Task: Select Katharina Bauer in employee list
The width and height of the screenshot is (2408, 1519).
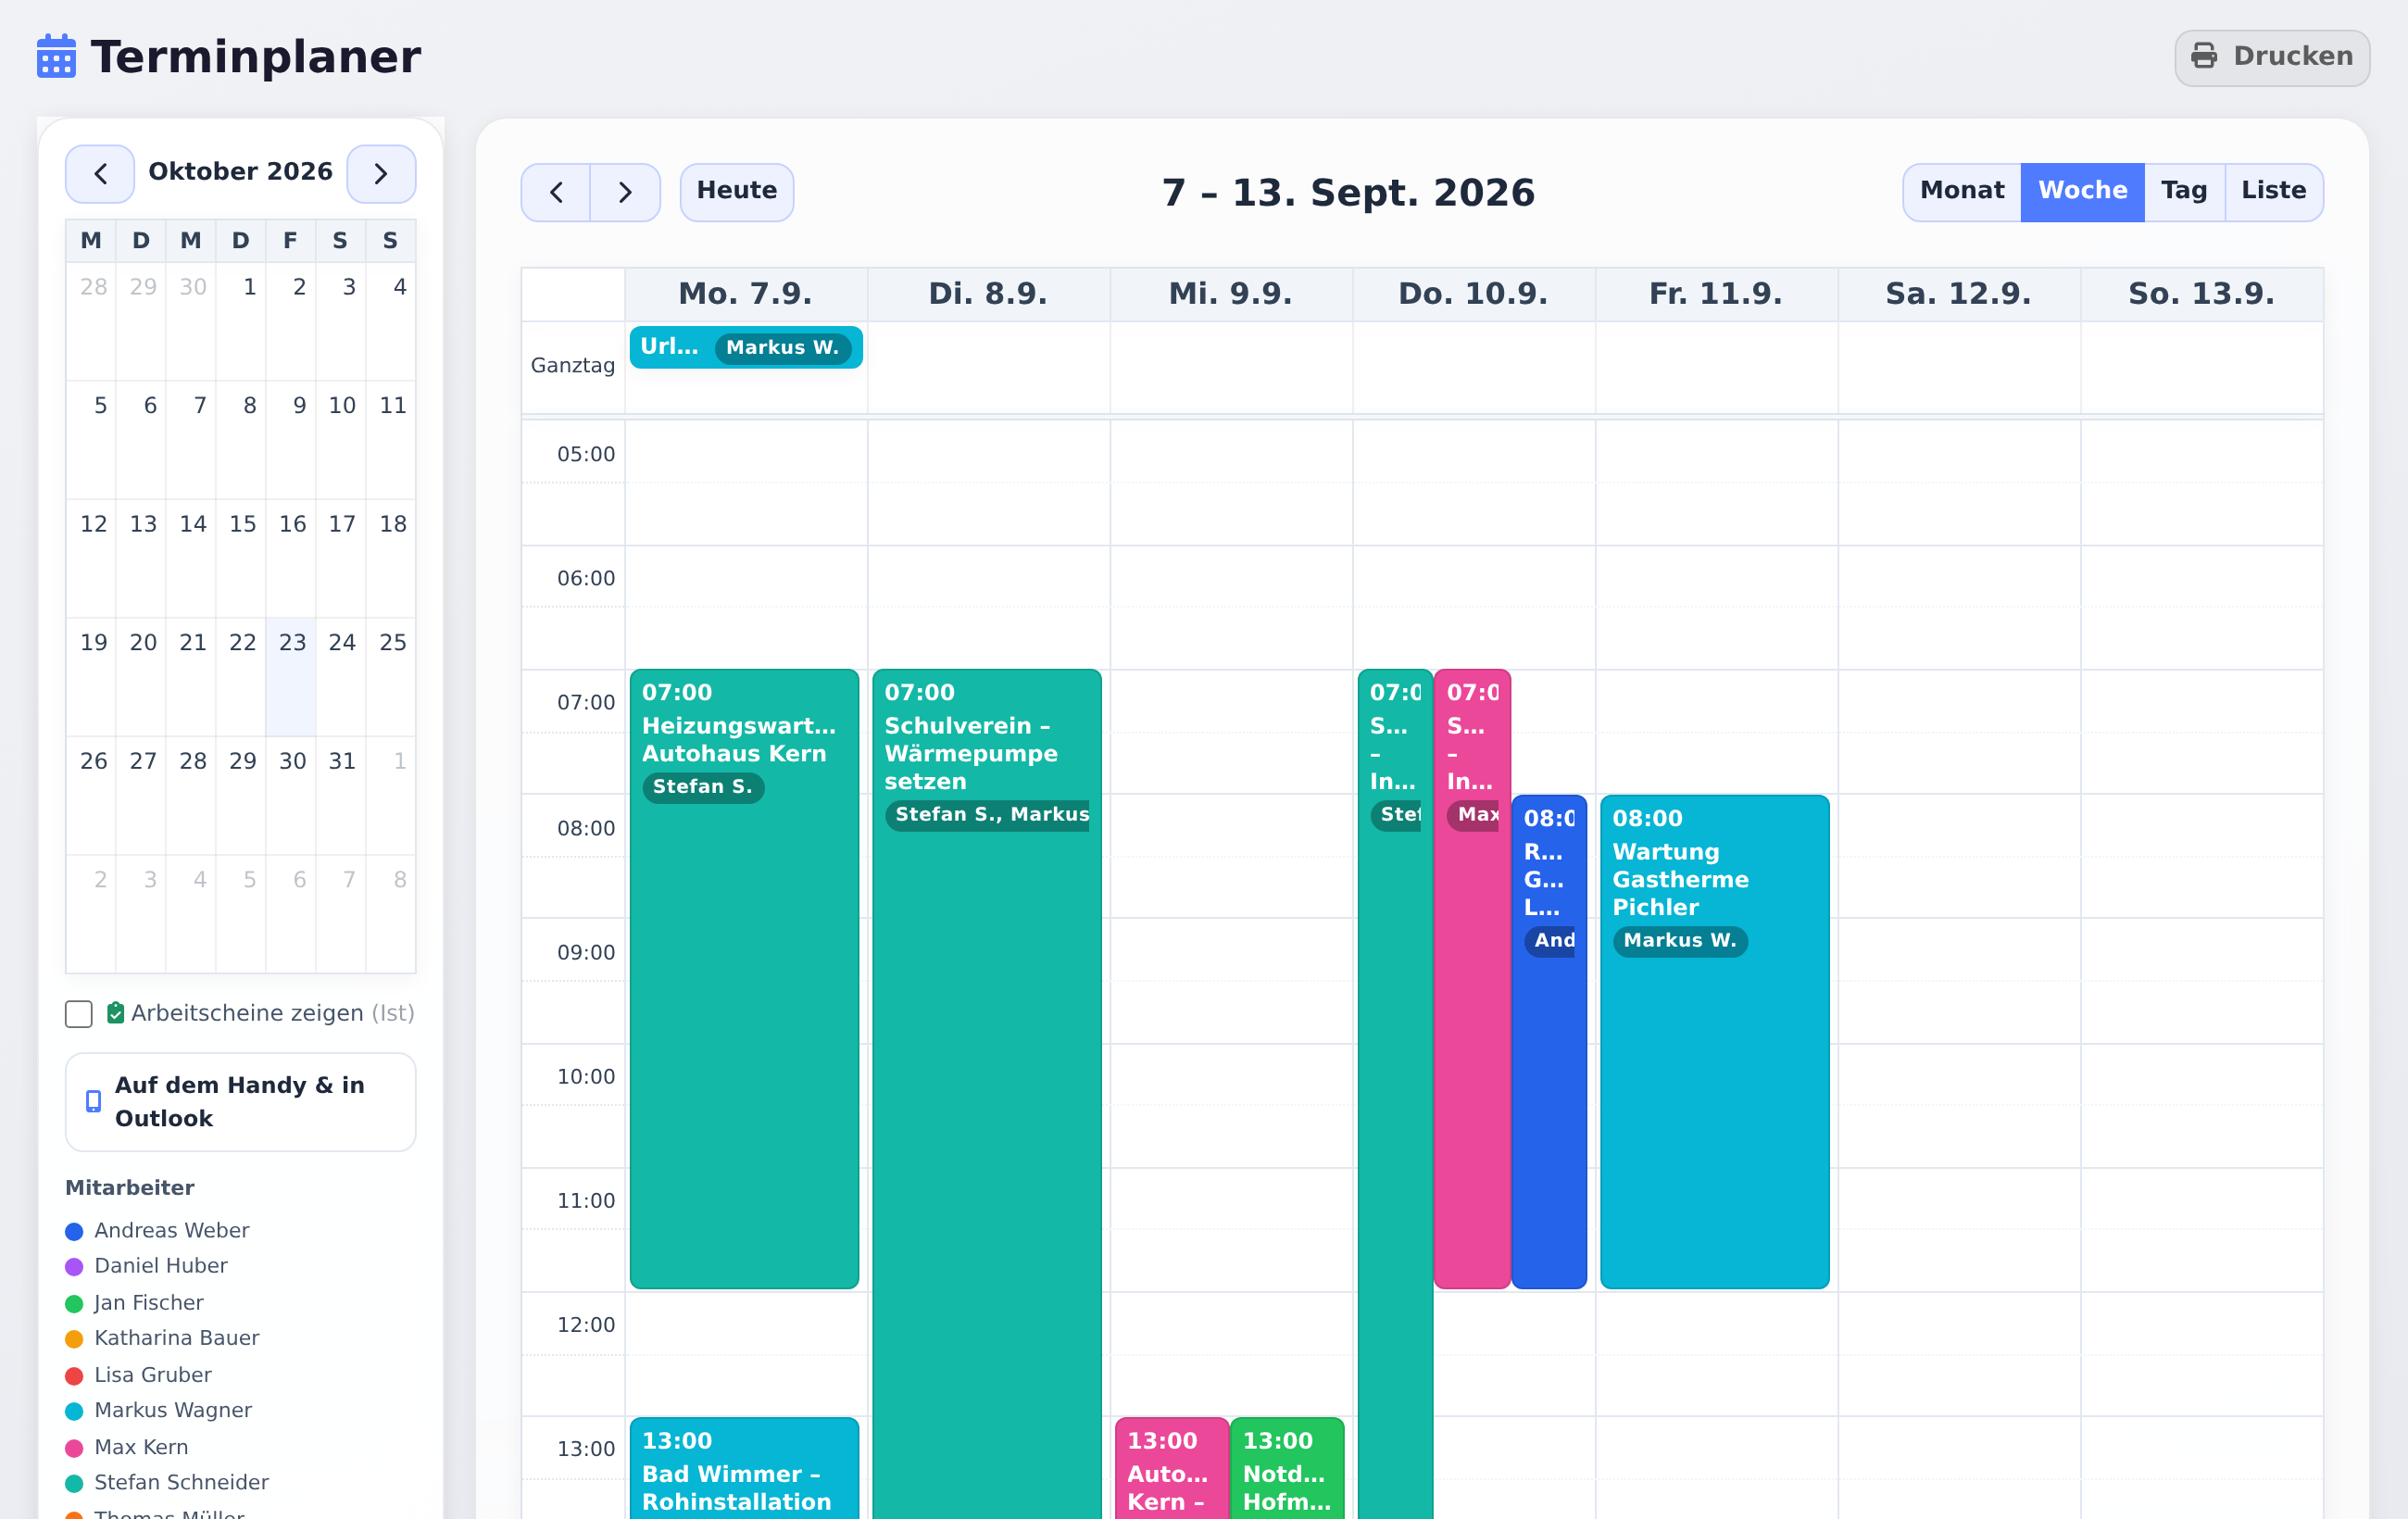Action: [x=176, y=1338]
